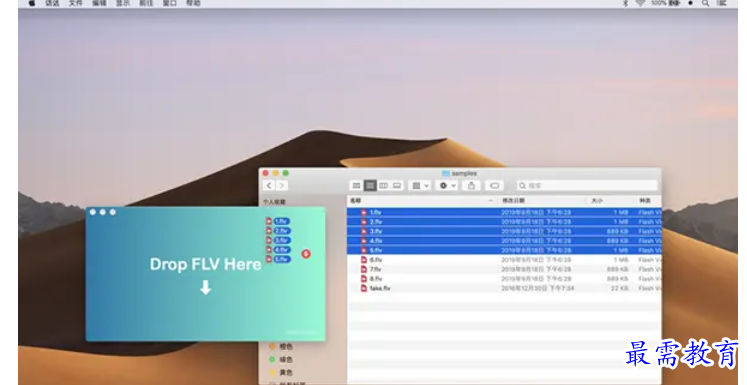Image resolution: width=747 pixels, height=385 pixels.
Task: Open the 帮助 menu
Action: tap(193, 3)
